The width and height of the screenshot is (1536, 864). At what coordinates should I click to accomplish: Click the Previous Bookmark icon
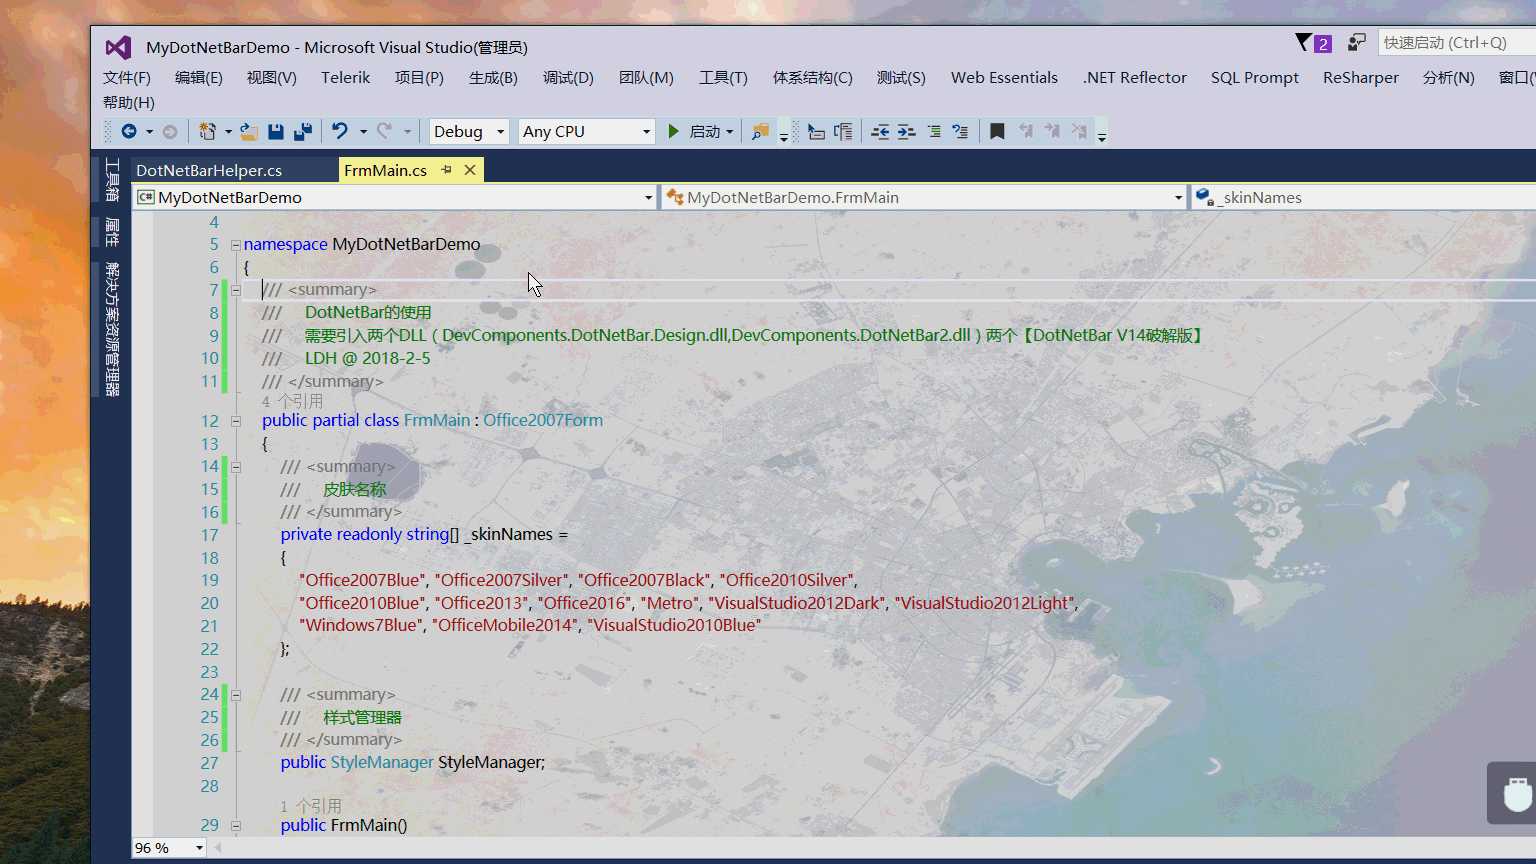click(1025, 131)
